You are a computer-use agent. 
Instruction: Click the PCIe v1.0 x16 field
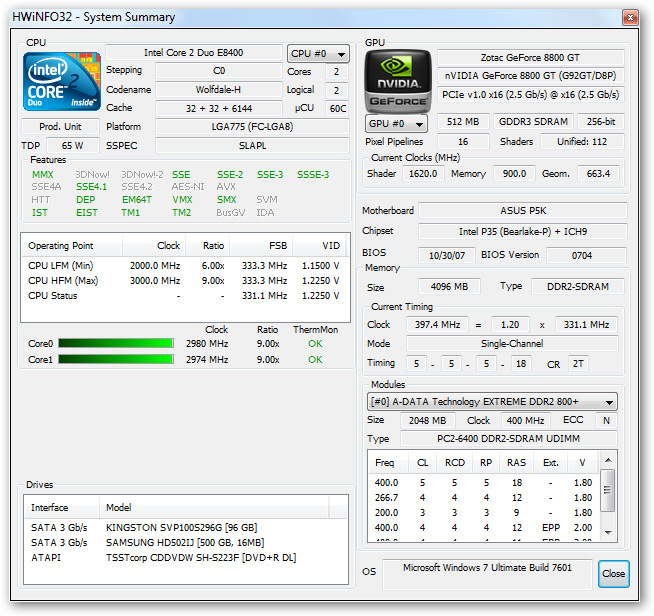click(x=531, y=95)
